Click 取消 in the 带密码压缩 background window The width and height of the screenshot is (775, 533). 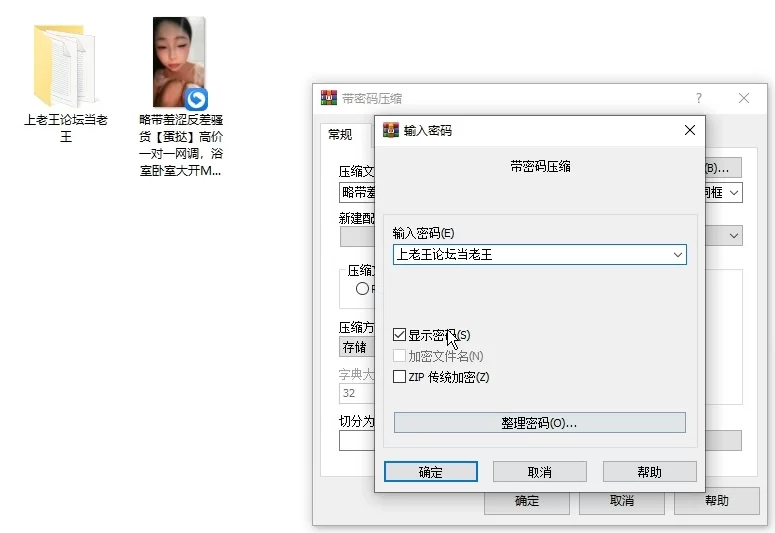pyautogui.click(x=622, y=501)
